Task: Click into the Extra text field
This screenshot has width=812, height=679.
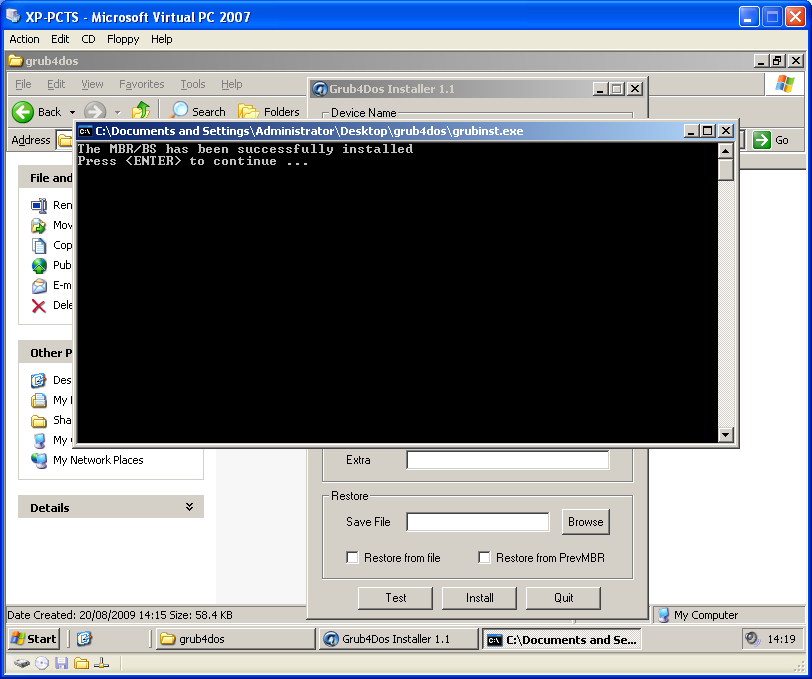Action: (508, 460)
